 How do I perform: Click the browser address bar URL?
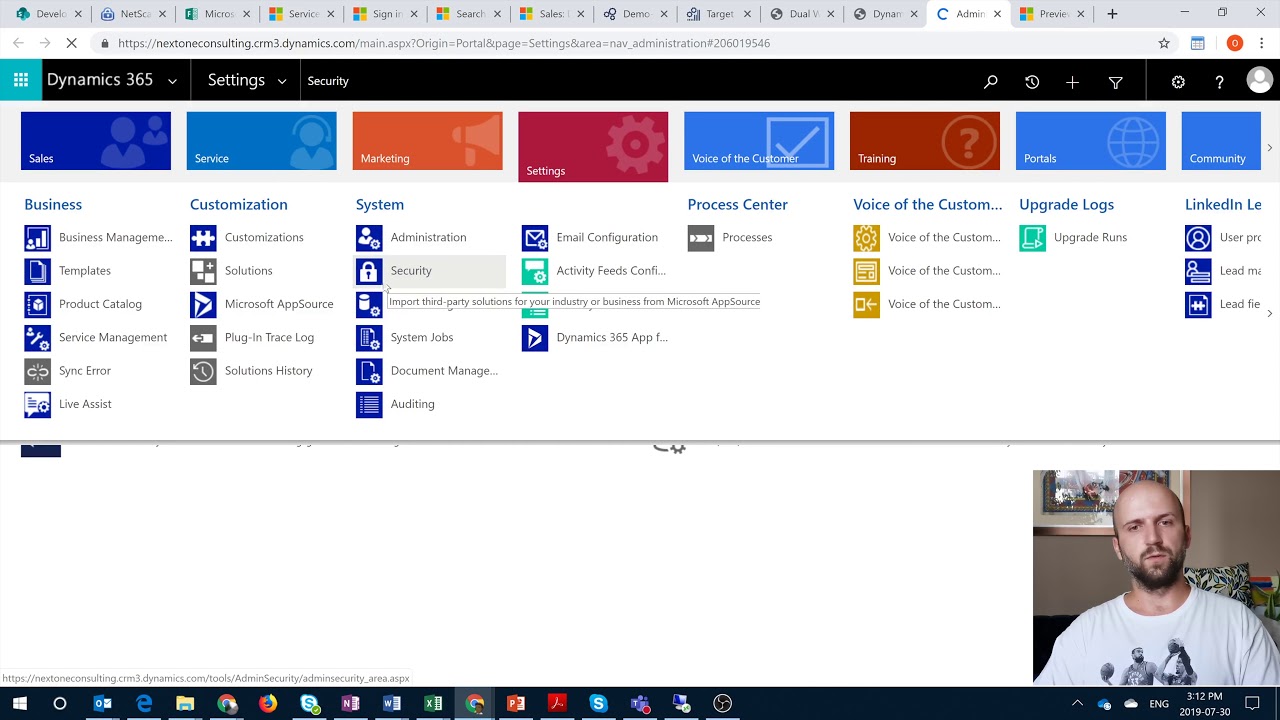[444, 44]
